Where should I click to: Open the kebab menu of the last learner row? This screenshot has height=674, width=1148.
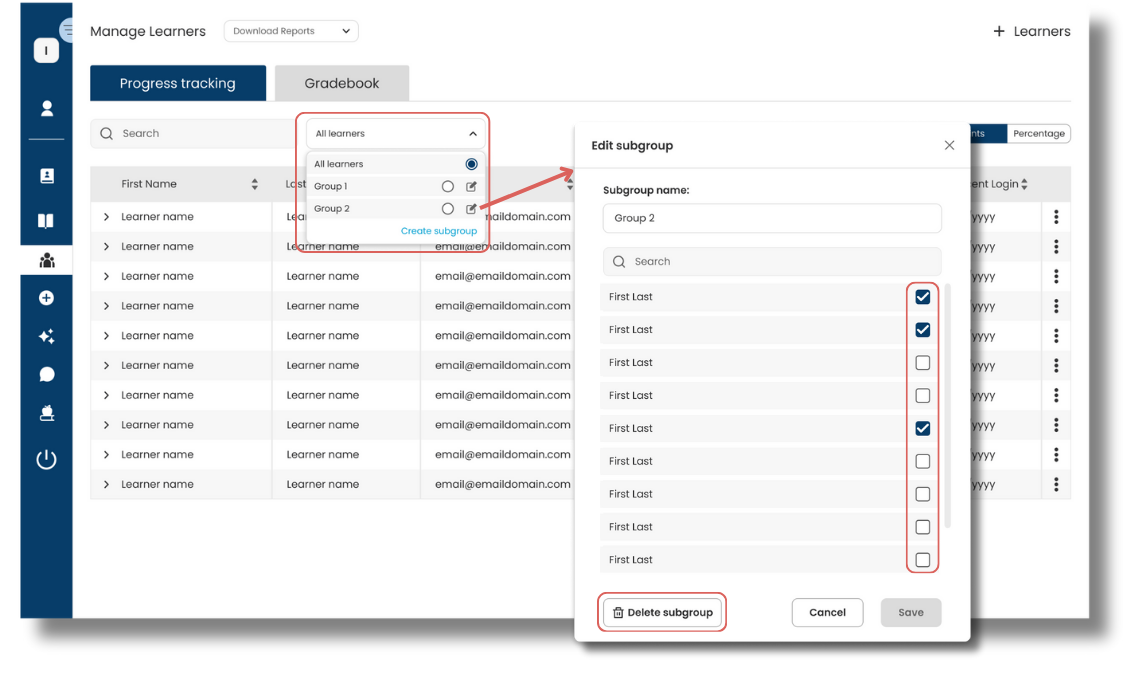[1056, 484]
